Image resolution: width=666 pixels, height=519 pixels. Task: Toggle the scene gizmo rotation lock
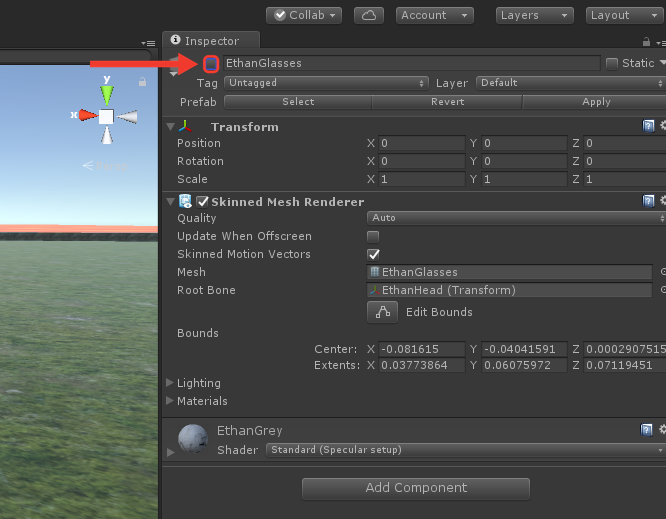142,82
